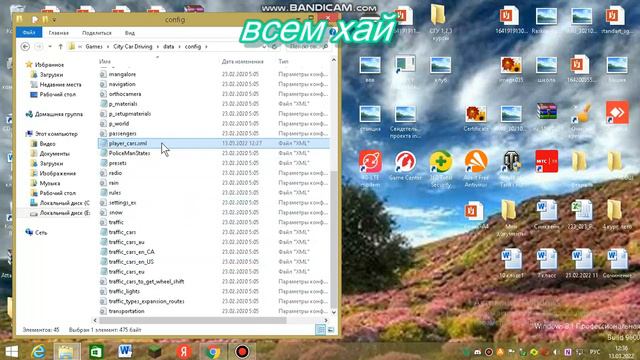
Task: Open the Вид ribbon tab
Action: [x=129, y=33]
